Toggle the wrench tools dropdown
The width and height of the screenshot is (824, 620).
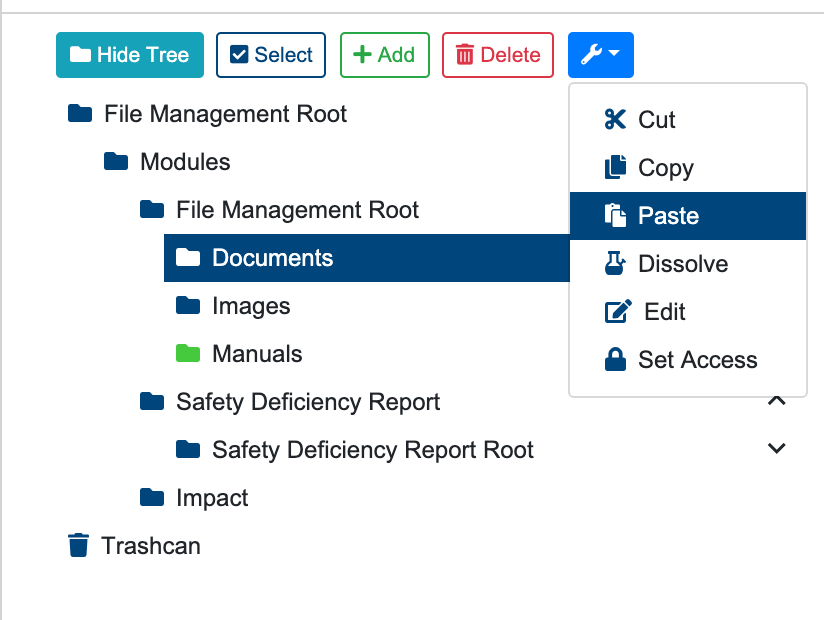point(601,55)
